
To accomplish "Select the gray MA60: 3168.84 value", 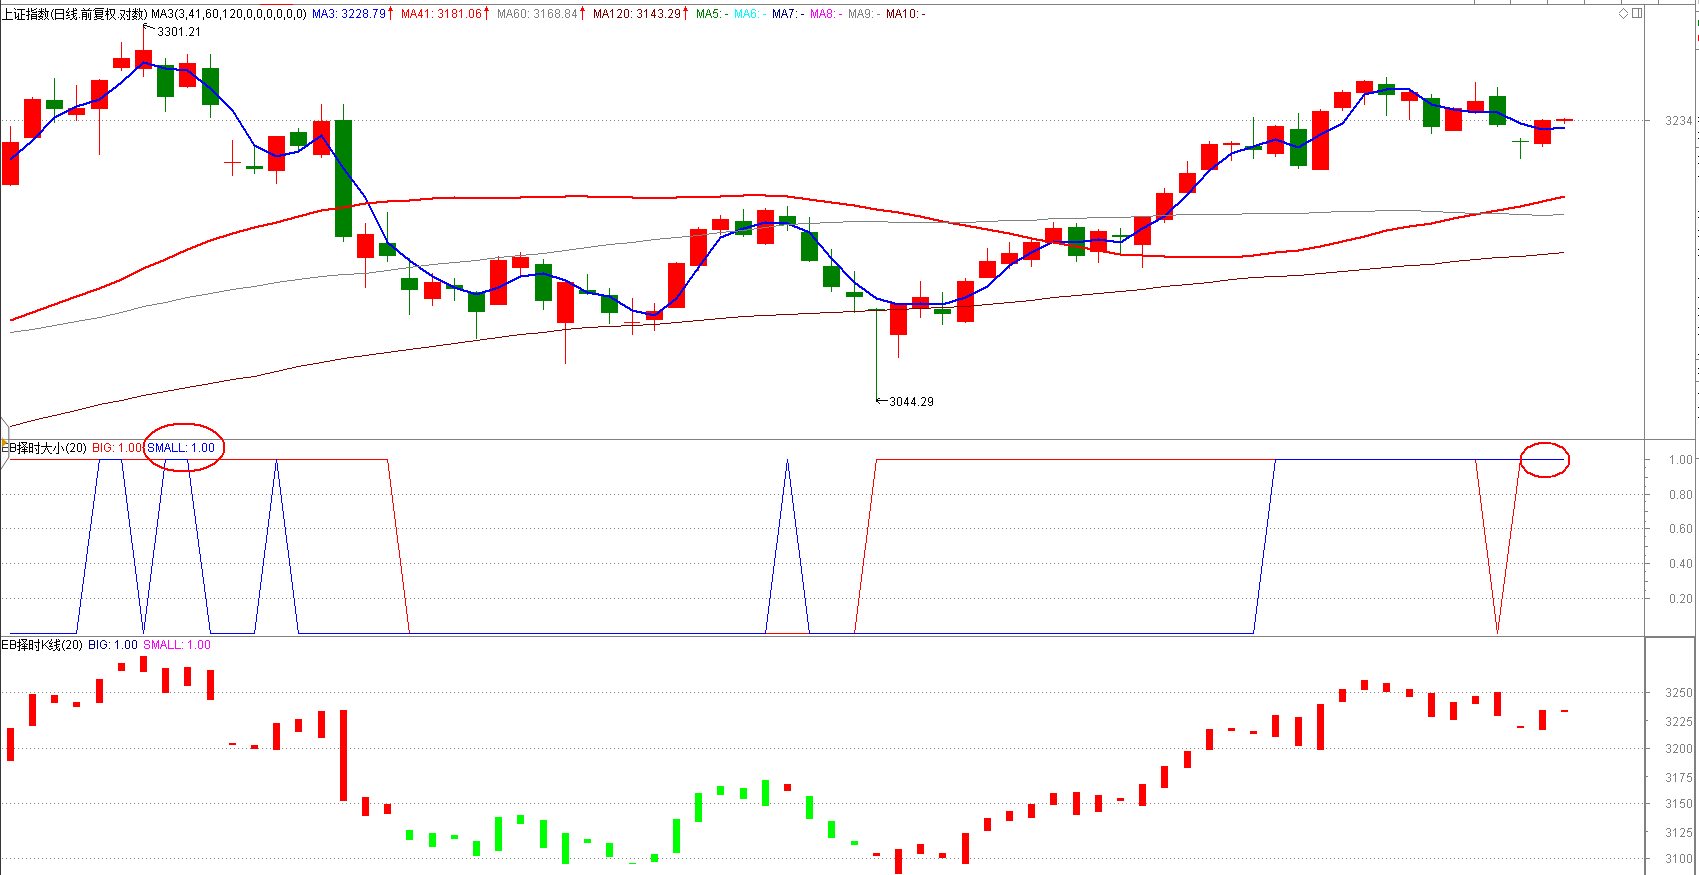I will [x=537, y=14].
